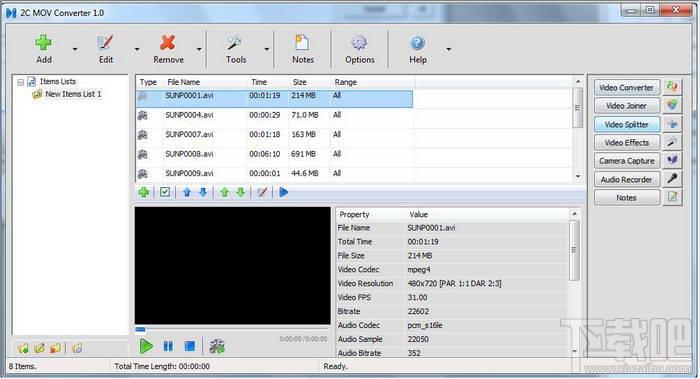Click the Edit toolbar icon
700x379 pixels.
(x=105, y=43)
